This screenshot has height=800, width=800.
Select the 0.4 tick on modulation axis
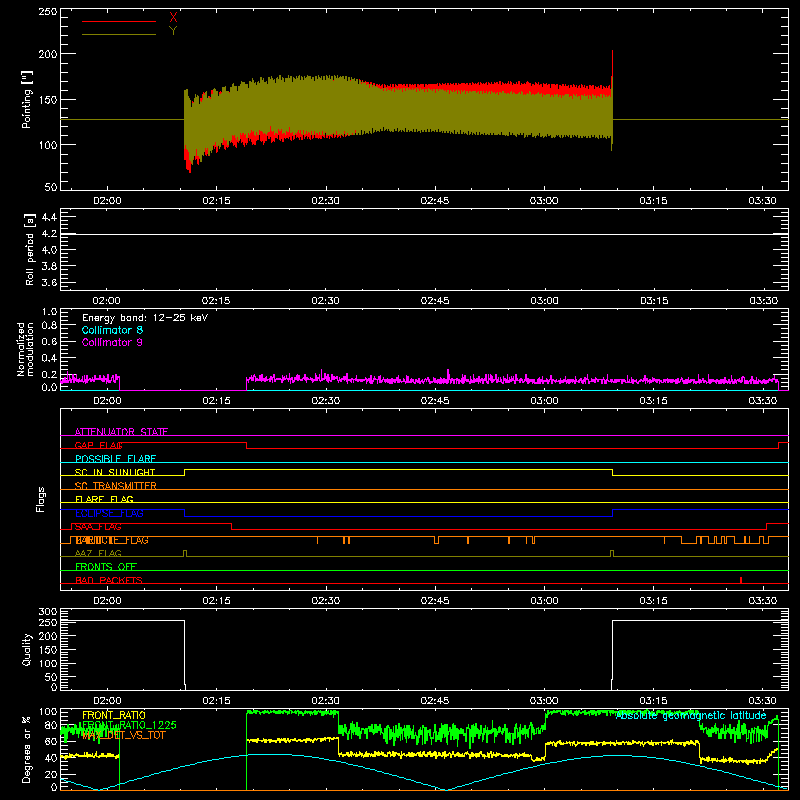click(49, 358)
